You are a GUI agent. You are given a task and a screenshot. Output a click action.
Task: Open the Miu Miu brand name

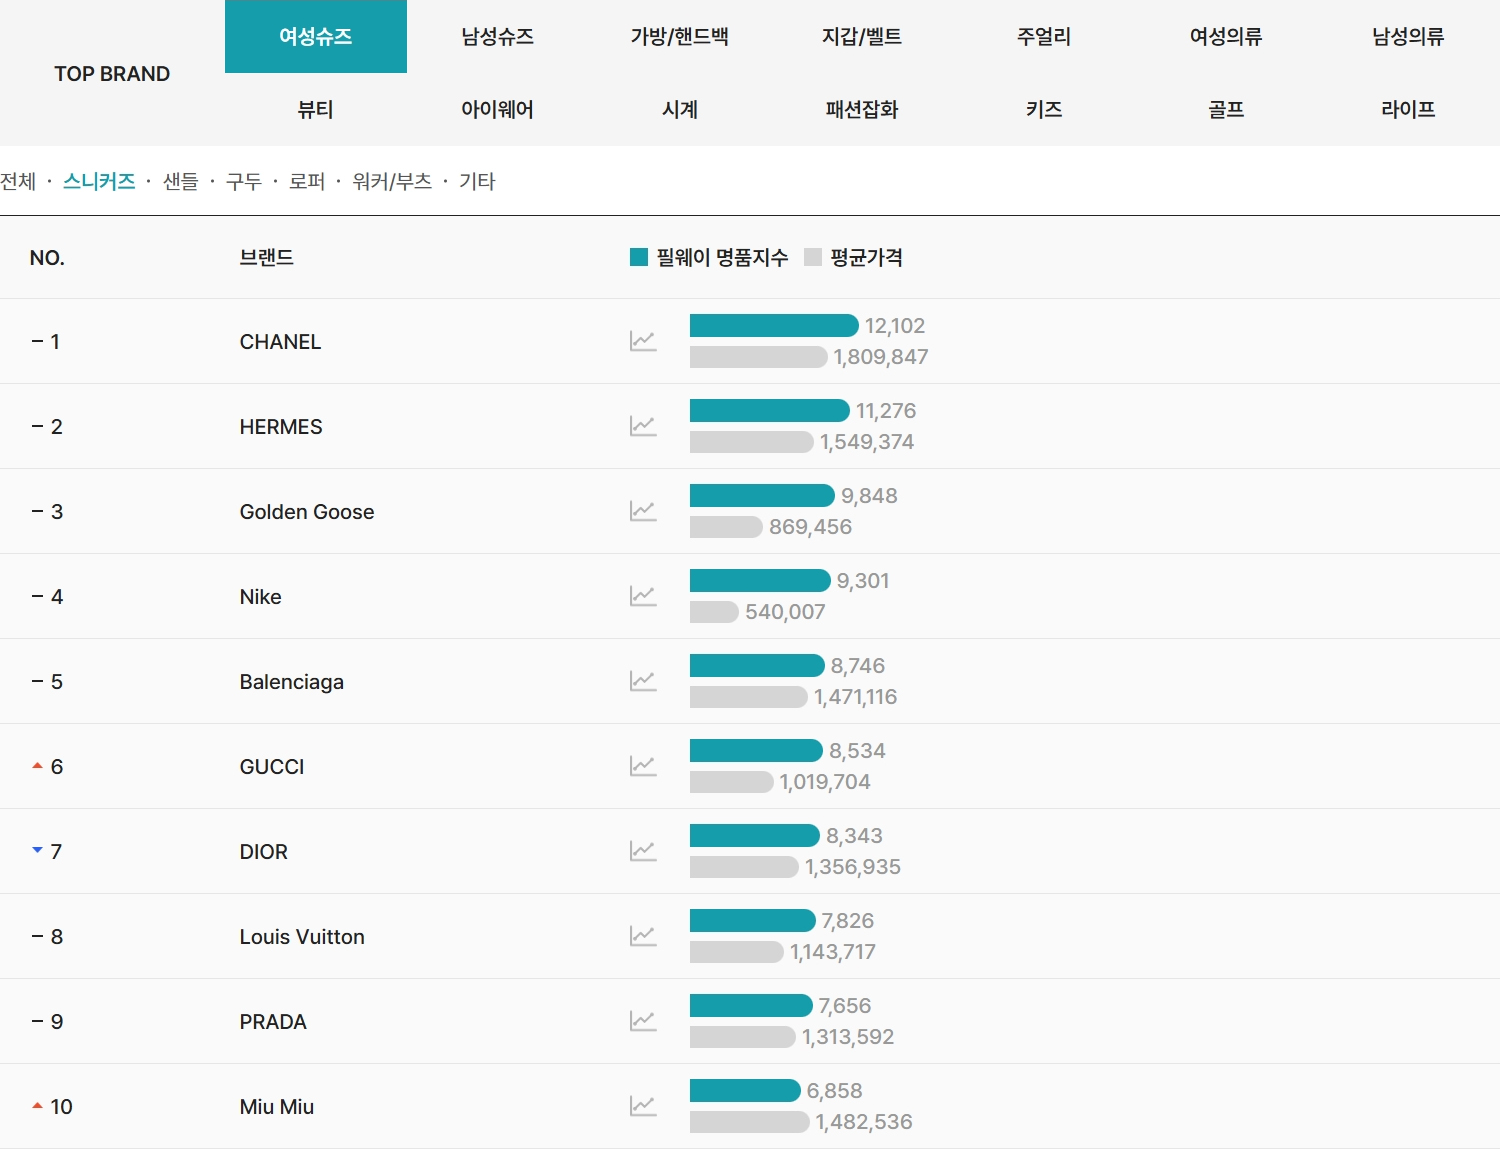pos(277,1107)
